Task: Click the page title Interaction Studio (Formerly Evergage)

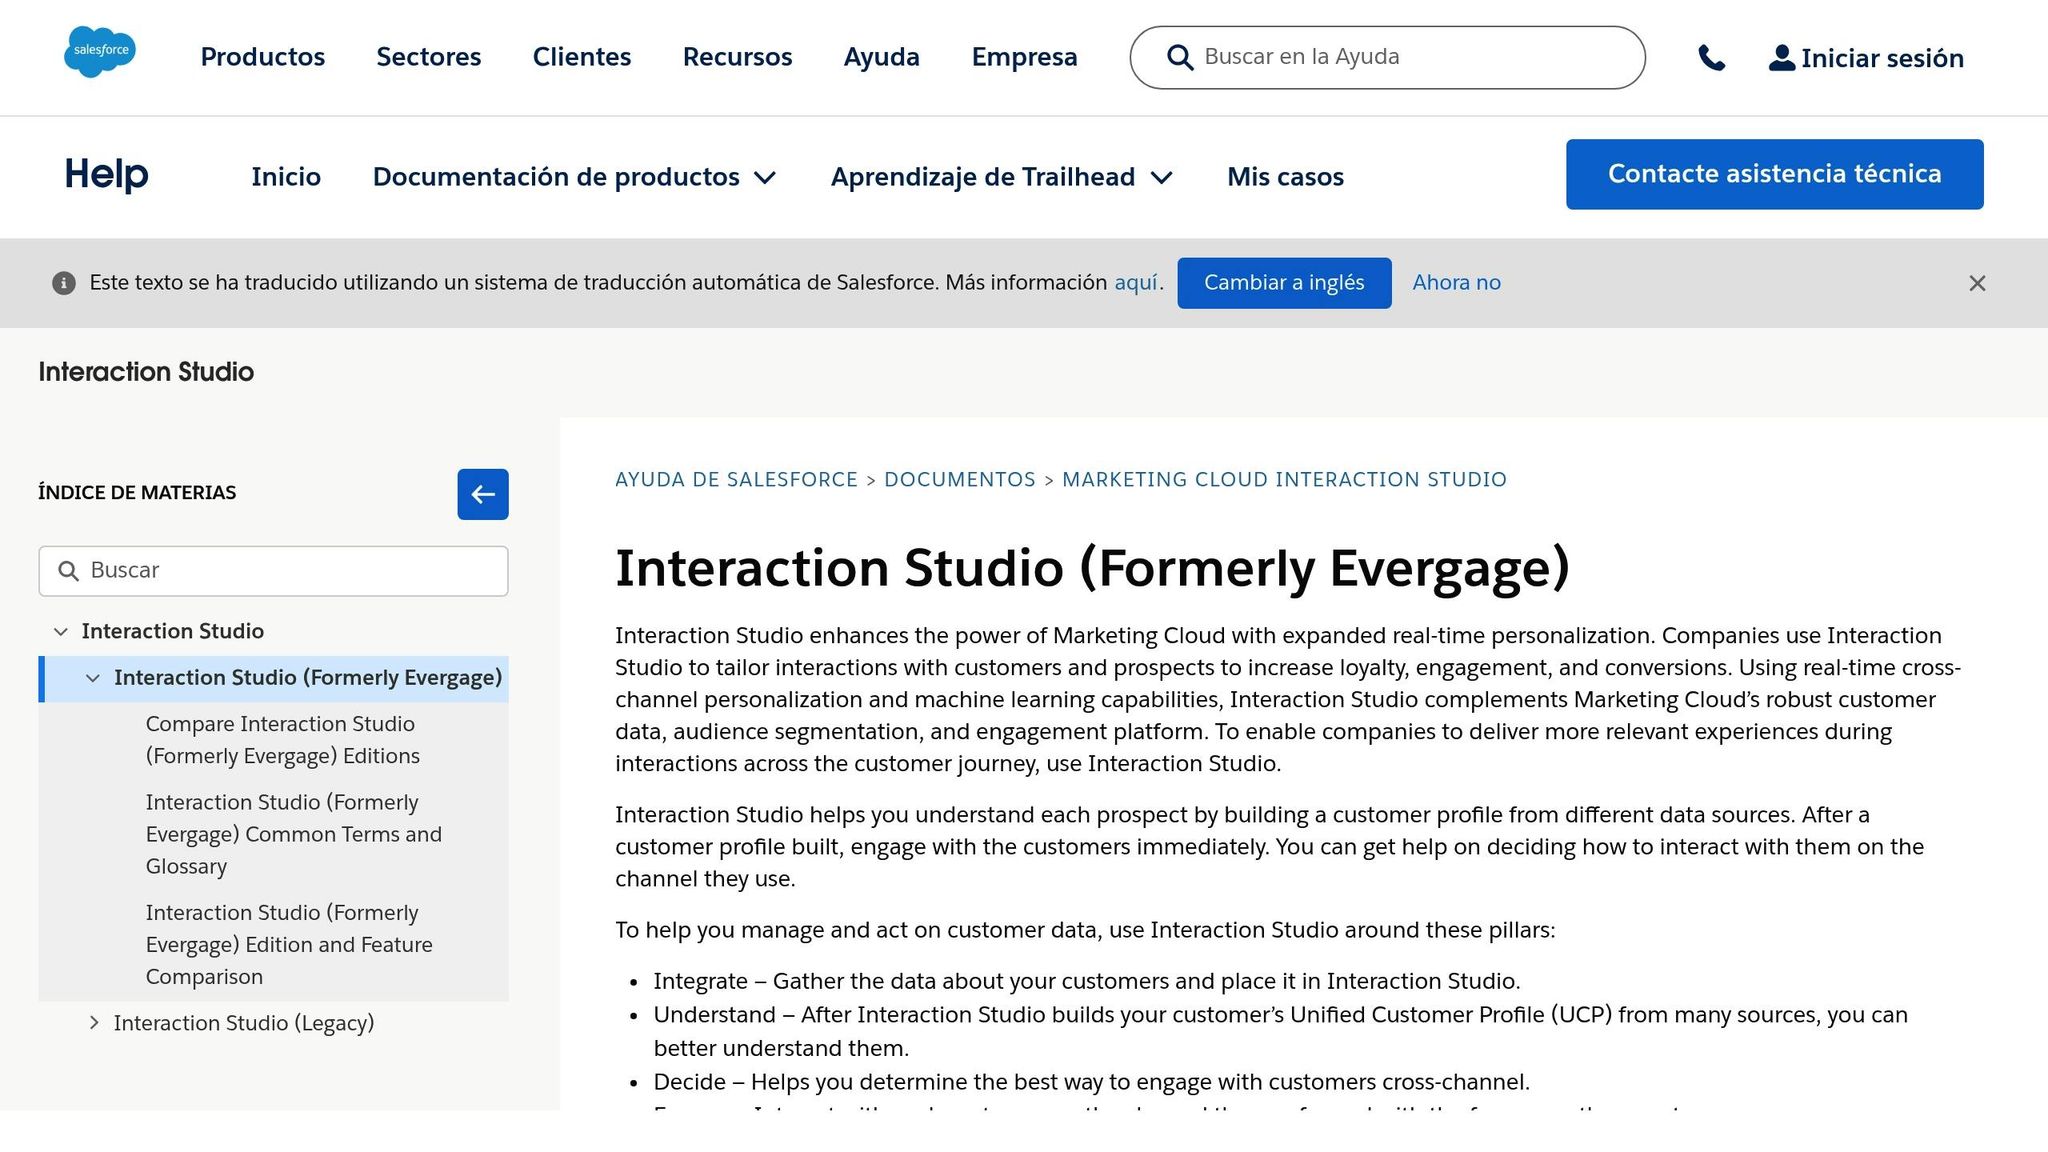Action: coord(1092,569)
